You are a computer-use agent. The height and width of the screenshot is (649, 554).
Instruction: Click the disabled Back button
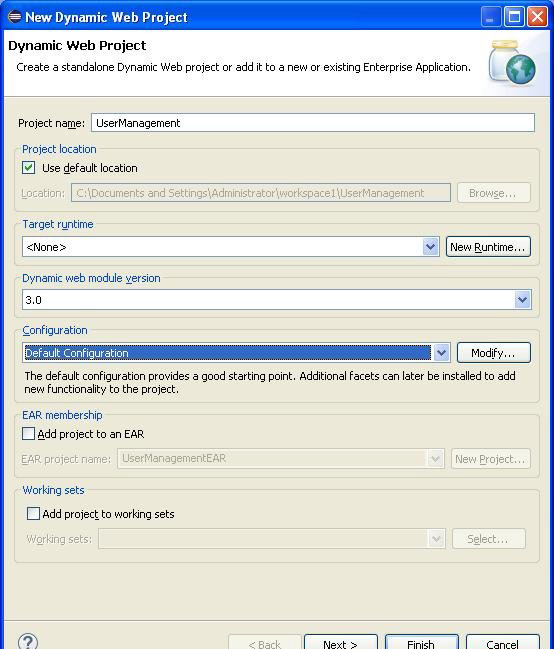pyautogui.click(x=265, y=642)
